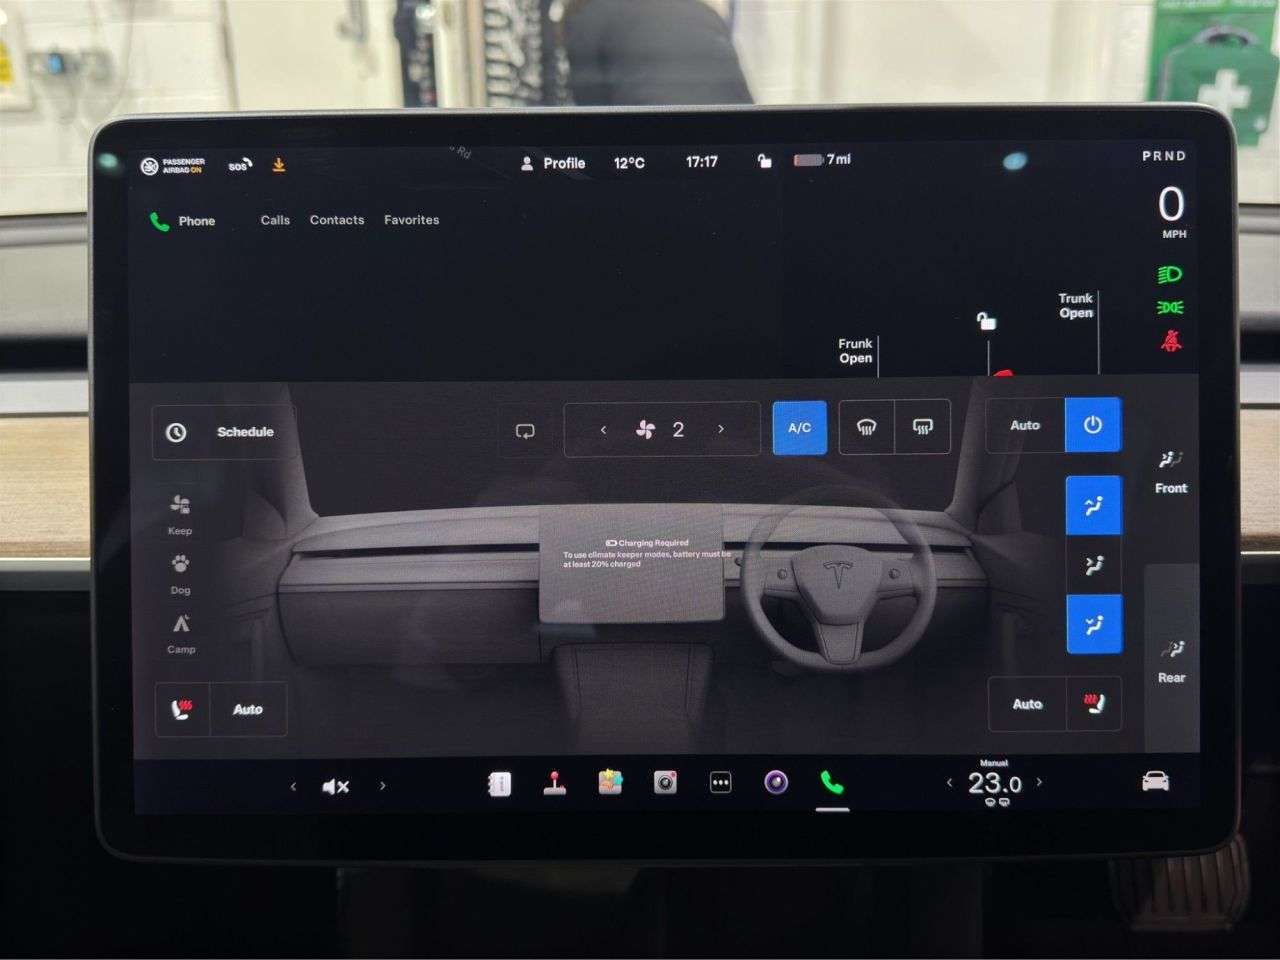This screenshot has width=1280, height=960.
Task: Tap the software update download icon
Action: [278, 164]
